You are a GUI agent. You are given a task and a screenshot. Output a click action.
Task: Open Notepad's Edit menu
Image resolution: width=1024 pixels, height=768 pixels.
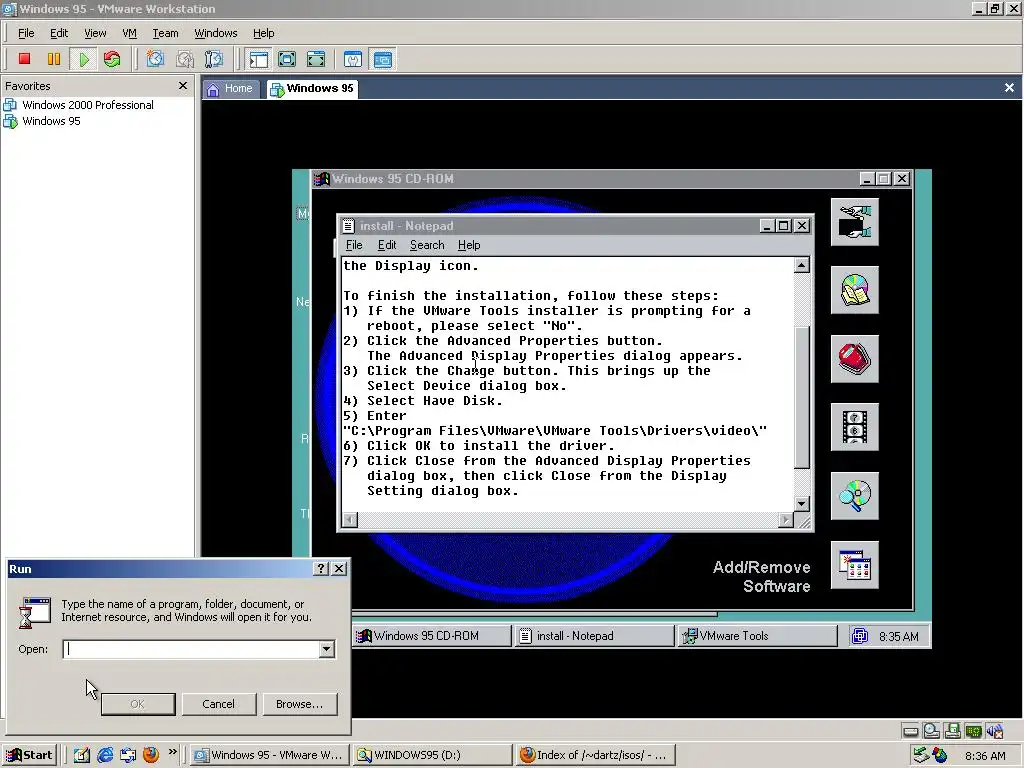[x=387, y=246]
